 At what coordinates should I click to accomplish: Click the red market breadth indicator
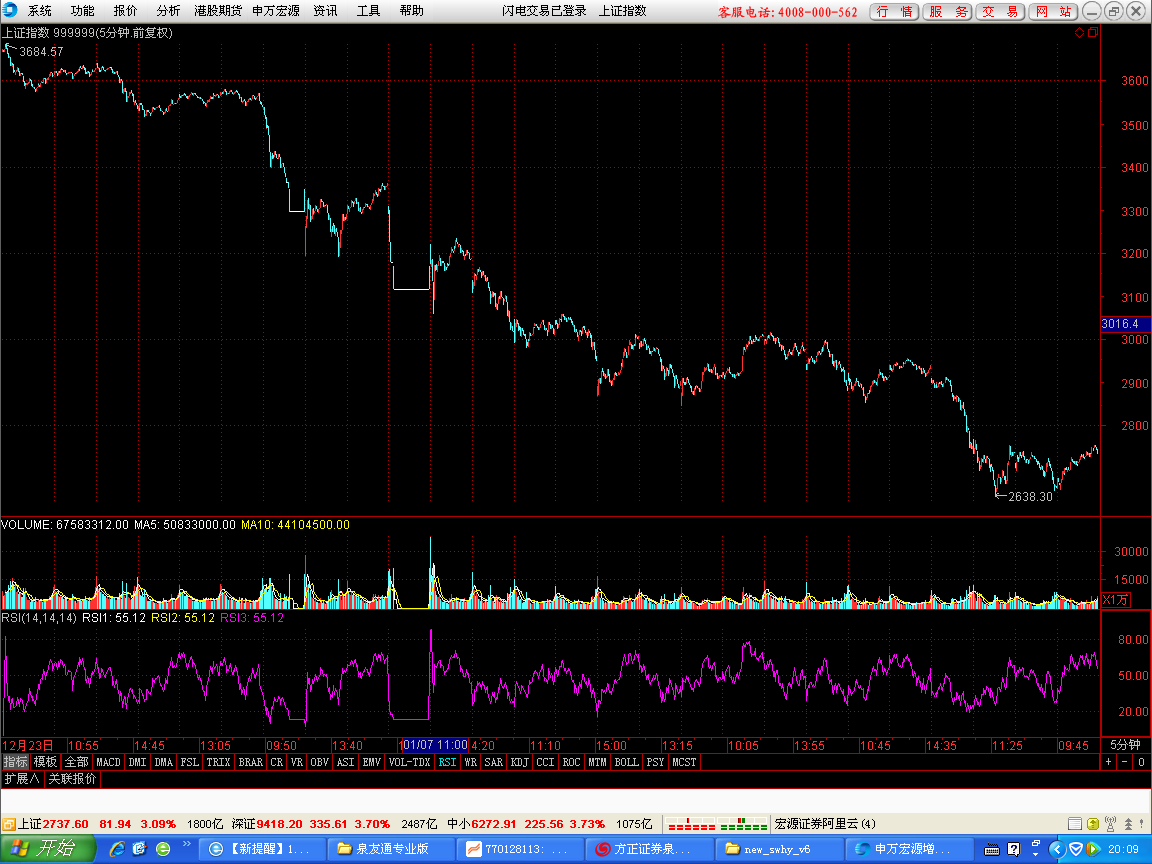coord(691,824)
